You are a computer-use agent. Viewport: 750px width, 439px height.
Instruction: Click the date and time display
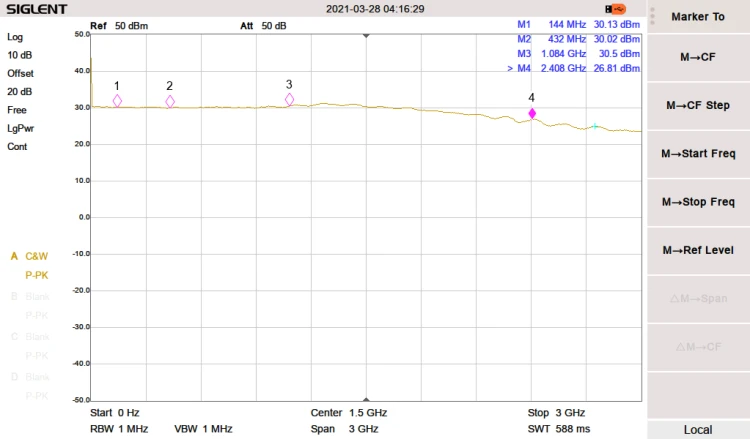coord(375,9)
